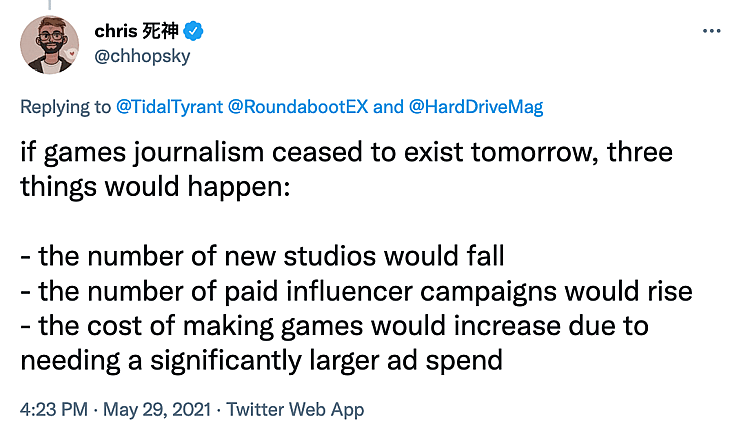Click the "Replying to" label
Image resolution: width=750 pixels, height=433 pixels.
click(68, 107)
